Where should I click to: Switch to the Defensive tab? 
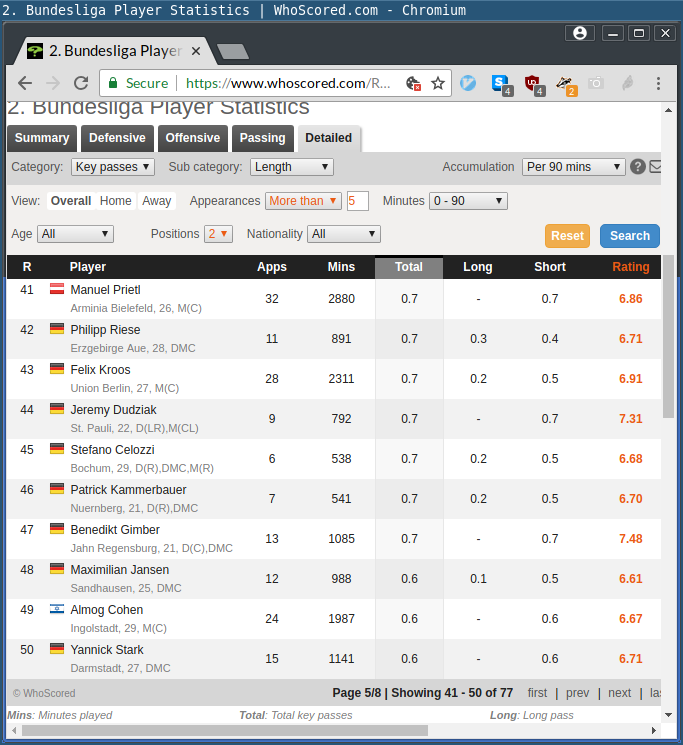point(117,138)
